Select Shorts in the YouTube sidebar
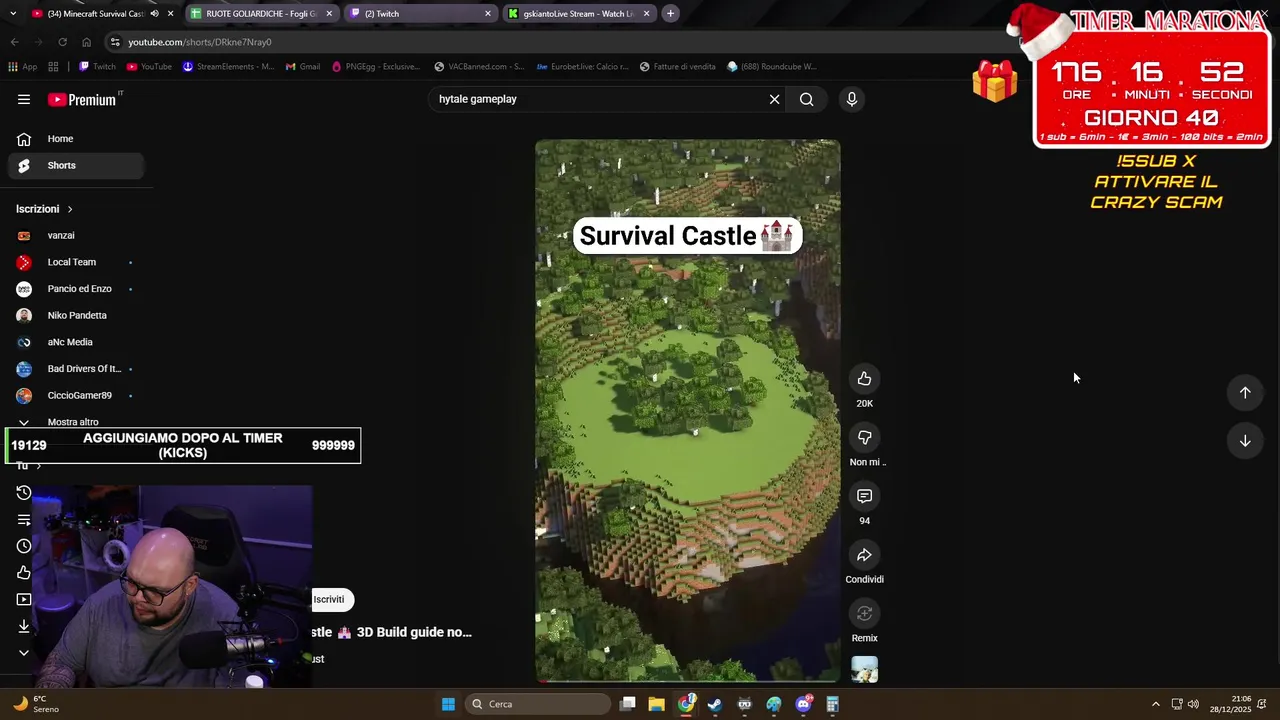1280x720 pixels. 75,165
